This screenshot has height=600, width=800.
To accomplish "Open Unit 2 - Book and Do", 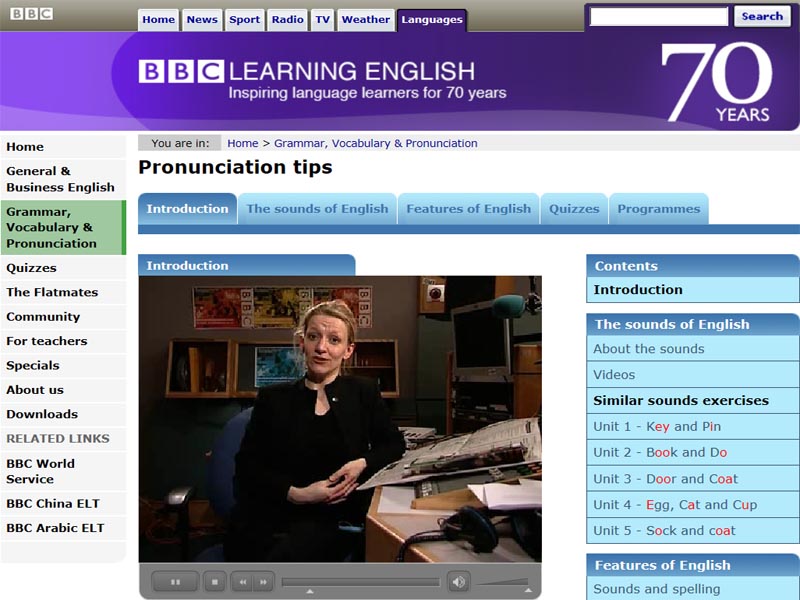I will click(693, 453).
